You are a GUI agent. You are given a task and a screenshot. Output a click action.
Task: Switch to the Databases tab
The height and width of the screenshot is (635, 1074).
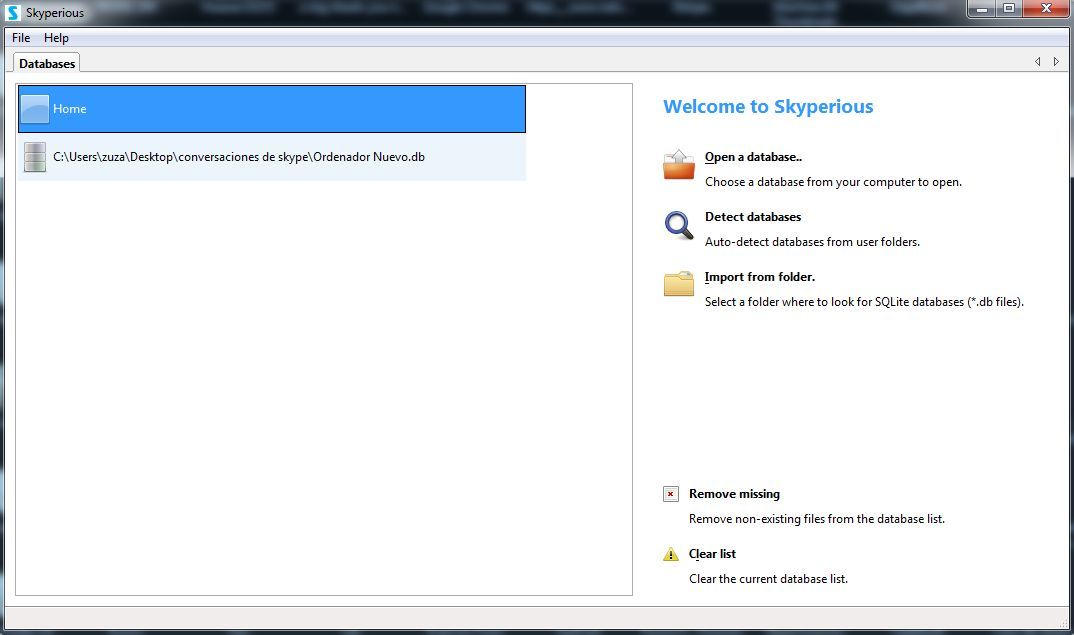[x=47, y=63]
